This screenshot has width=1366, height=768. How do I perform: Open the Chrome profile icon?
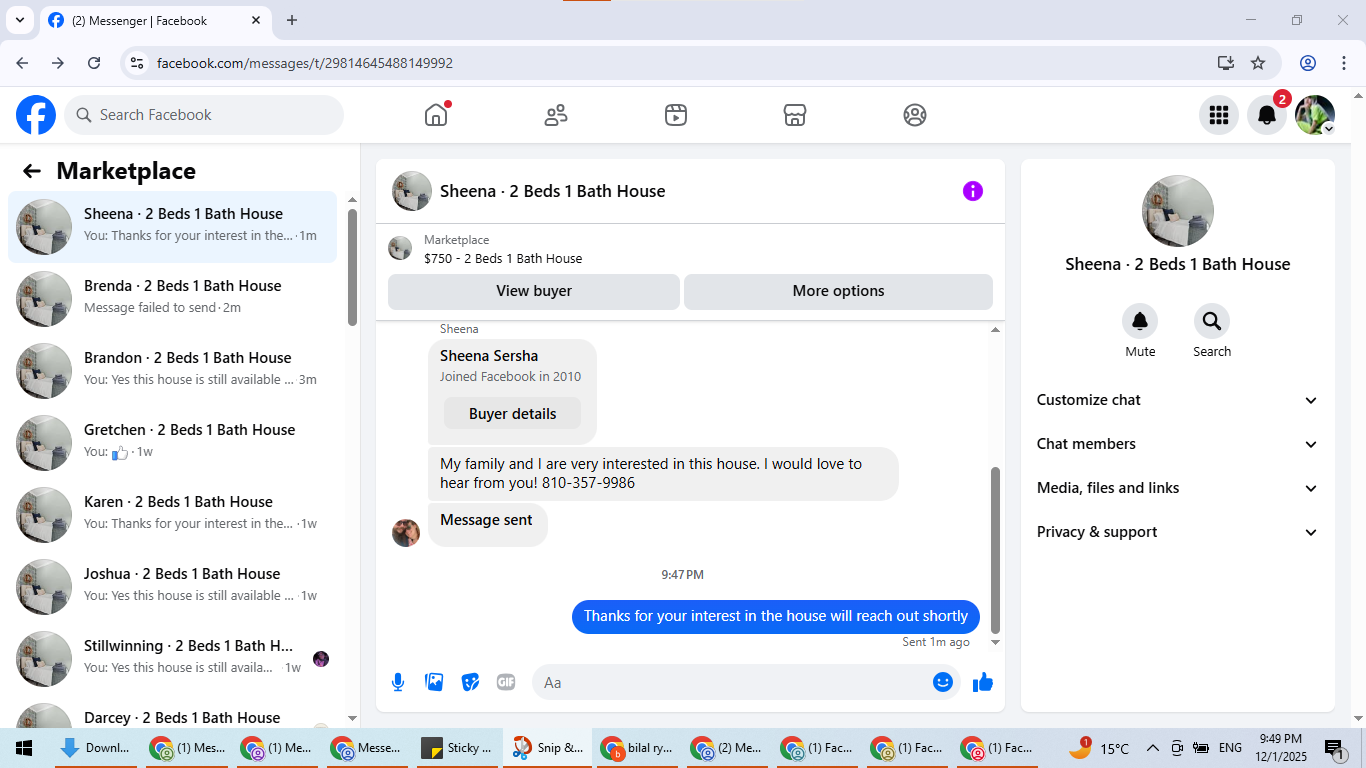pos(1308,63)
